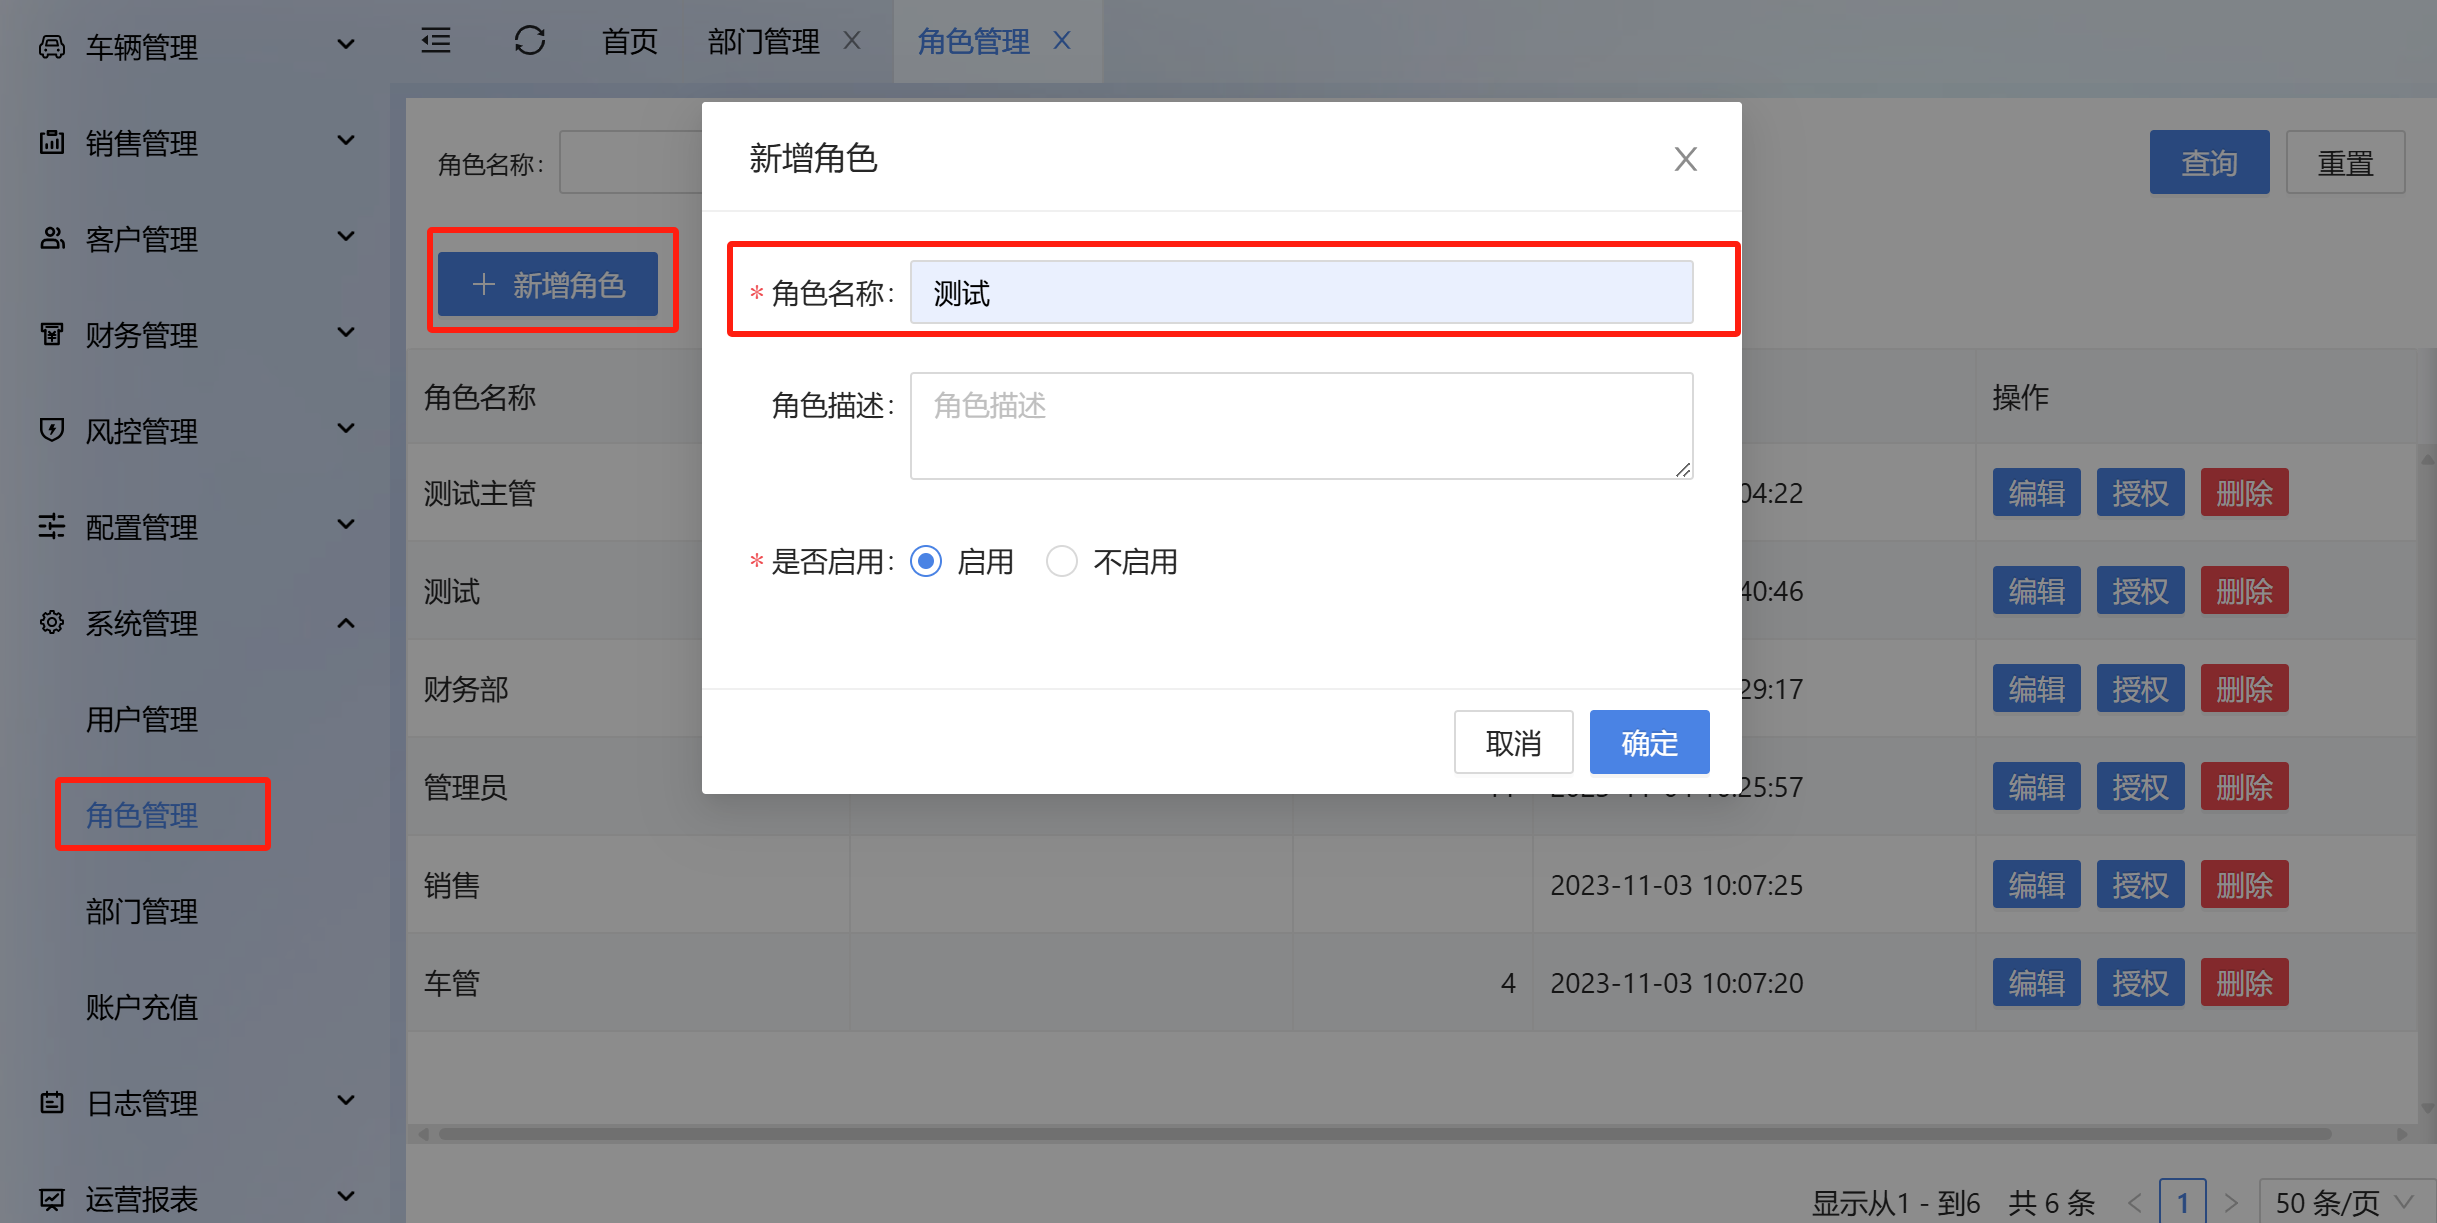2437x1223 pixels.
Task: Select the 启用 radio button
Action: [x=926, y=562]
